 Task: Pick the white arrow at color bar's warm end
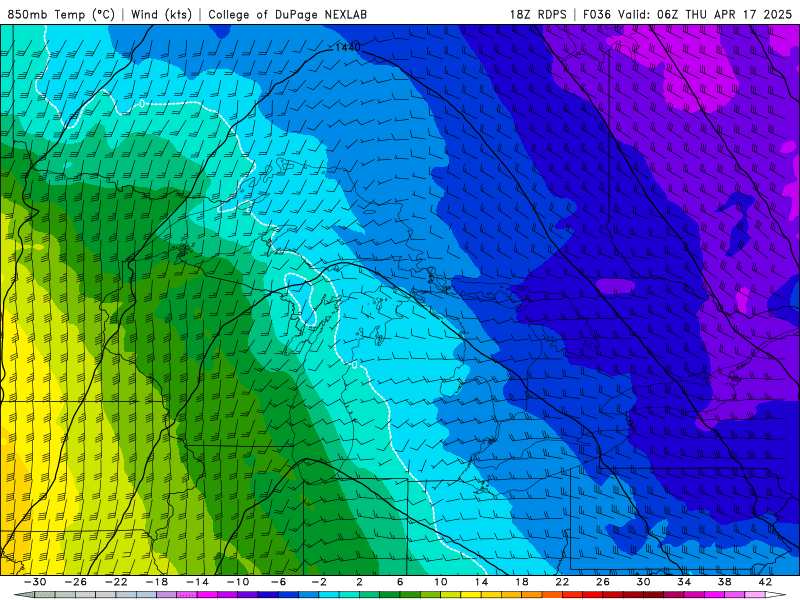tap(776, 595)
